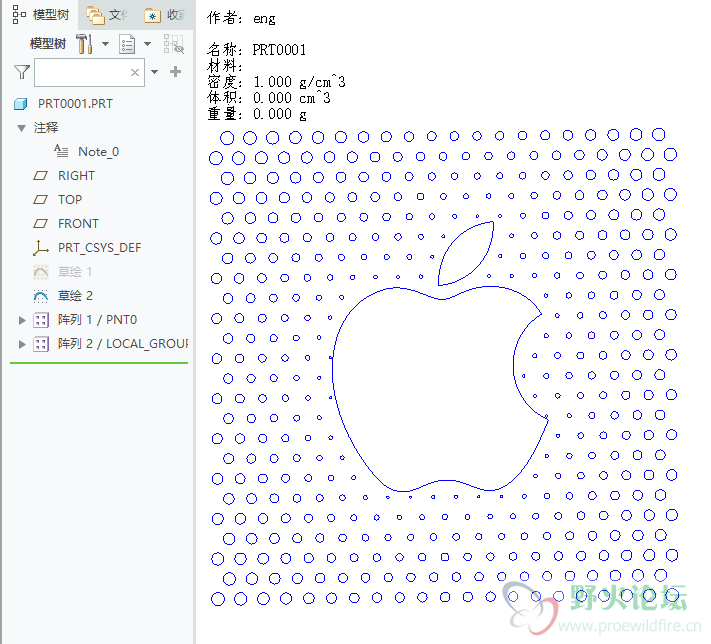Open the favorites tab
711x644 pixels.
164,15
